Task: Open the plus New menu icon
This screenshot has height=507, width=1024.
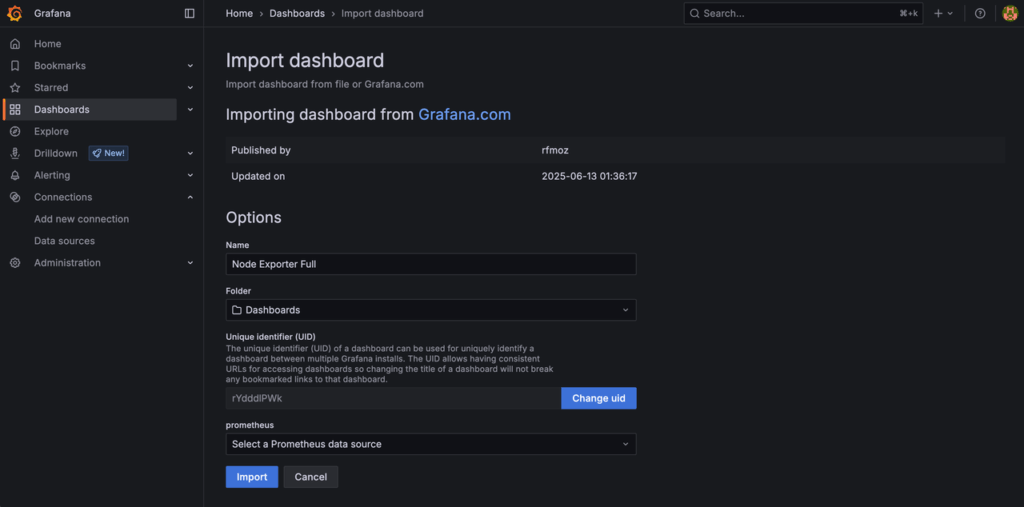Action: click(943, 13)
